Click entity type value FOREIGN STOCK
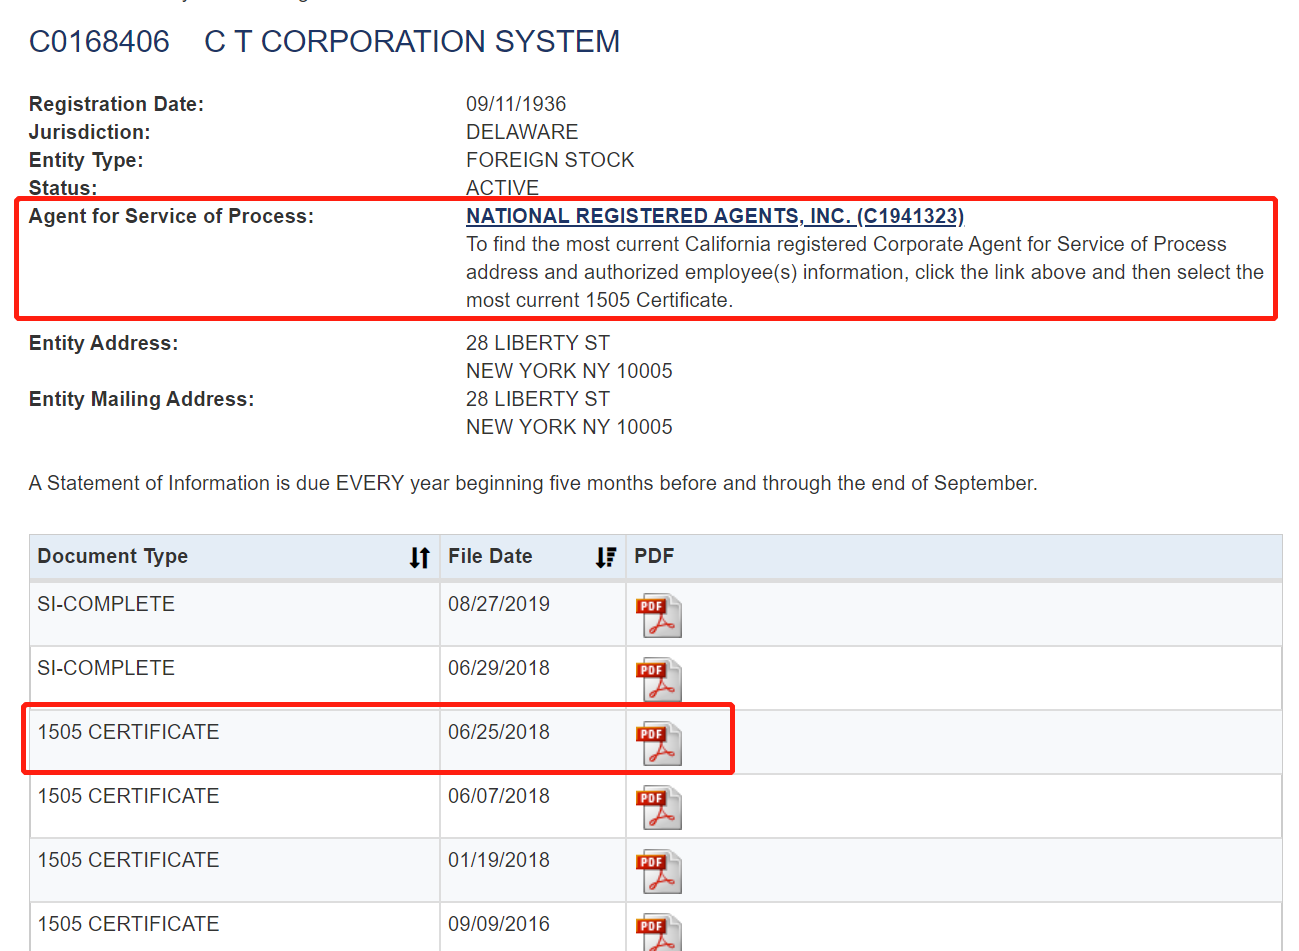The width and height of the screenshot is (1299, 951). [x=550, y=160]
